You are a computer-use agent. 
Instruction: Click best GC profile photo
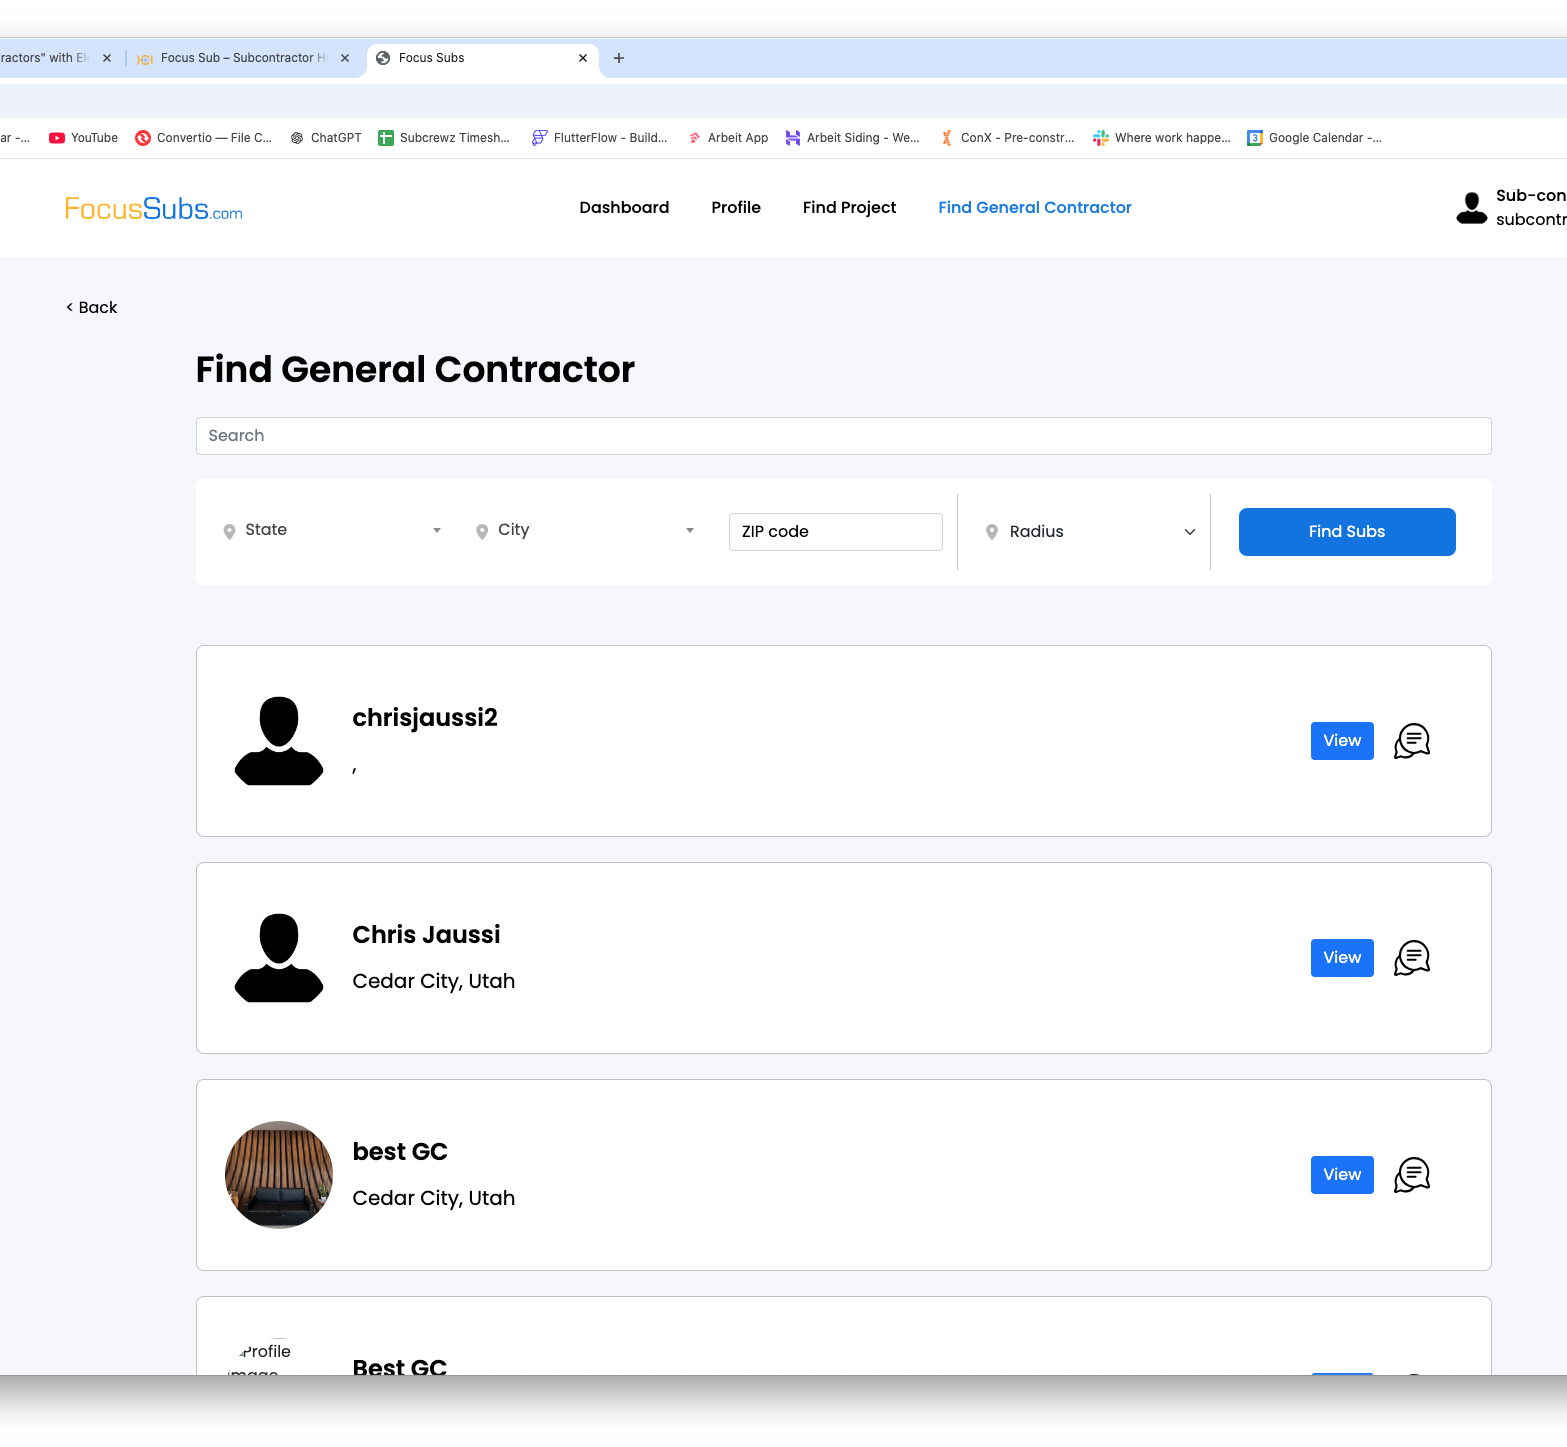(x=279, y=1175)
